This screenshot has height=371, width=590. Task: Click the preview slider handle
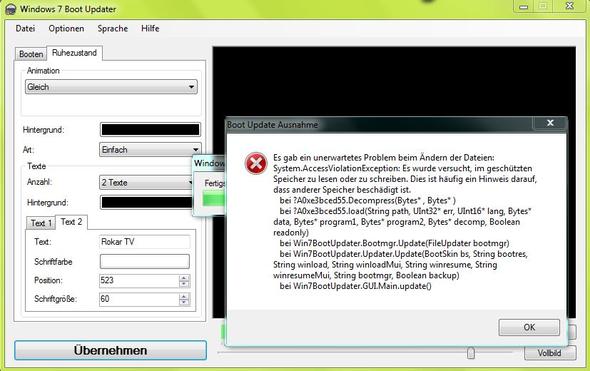pos(471,353)
